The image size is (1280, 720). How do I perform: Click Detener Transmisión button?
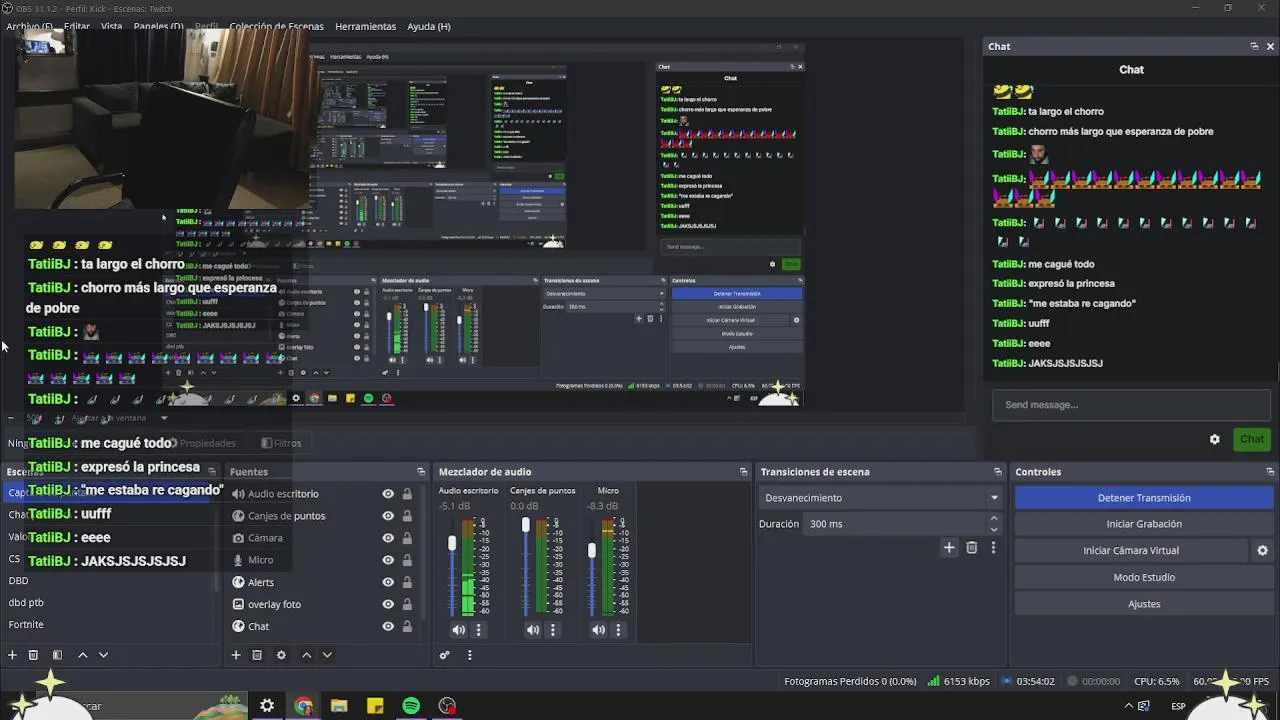tap(1144, 498)
